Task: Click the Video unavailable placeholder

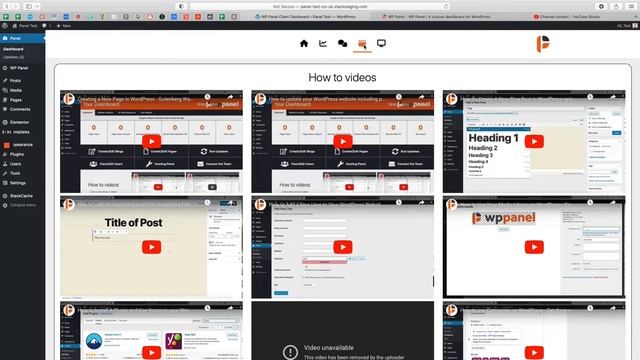Action: coord(343,331)
